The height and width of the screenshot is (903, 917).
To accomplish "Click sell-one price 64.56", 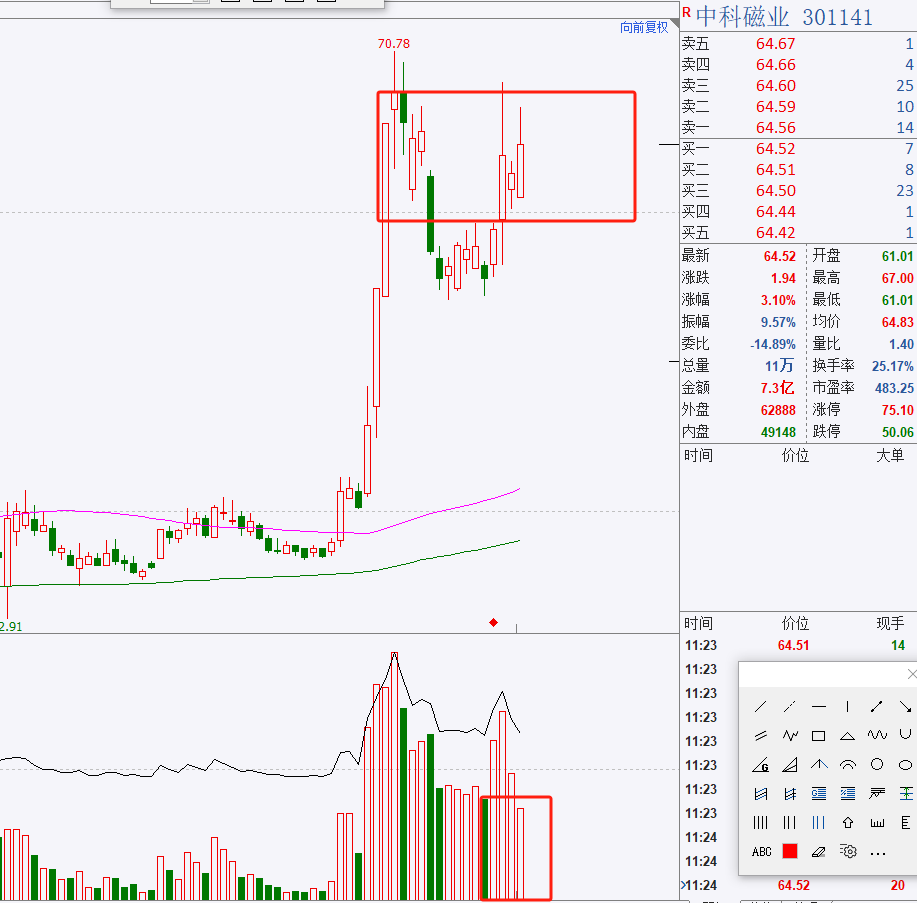I will click(x=775, y=128).
